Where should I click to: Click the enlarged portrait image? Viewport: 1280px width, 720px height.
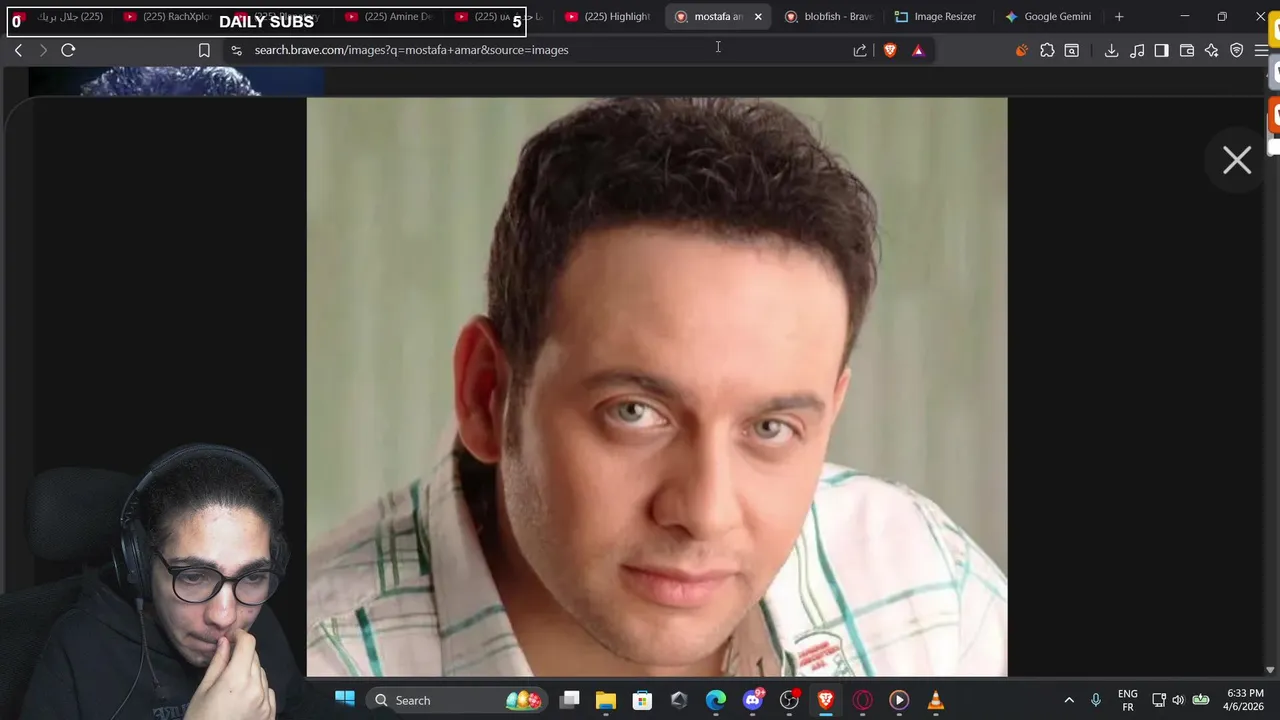point(657,387)
